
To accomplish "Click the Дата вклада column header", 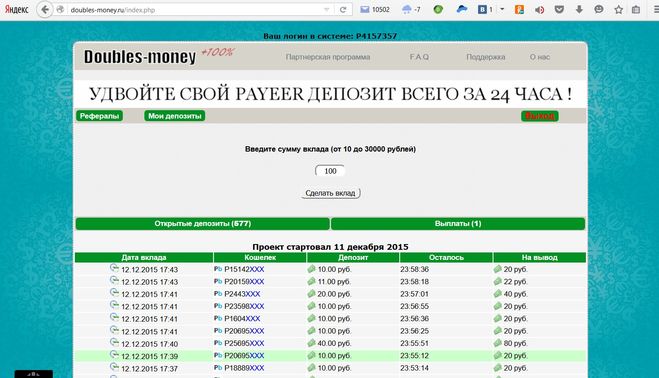I will (144, 257).
